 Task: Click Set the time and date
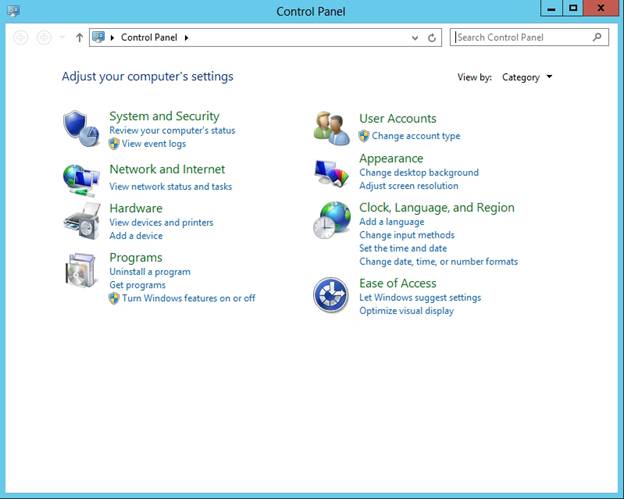click(x=403, y=249)
